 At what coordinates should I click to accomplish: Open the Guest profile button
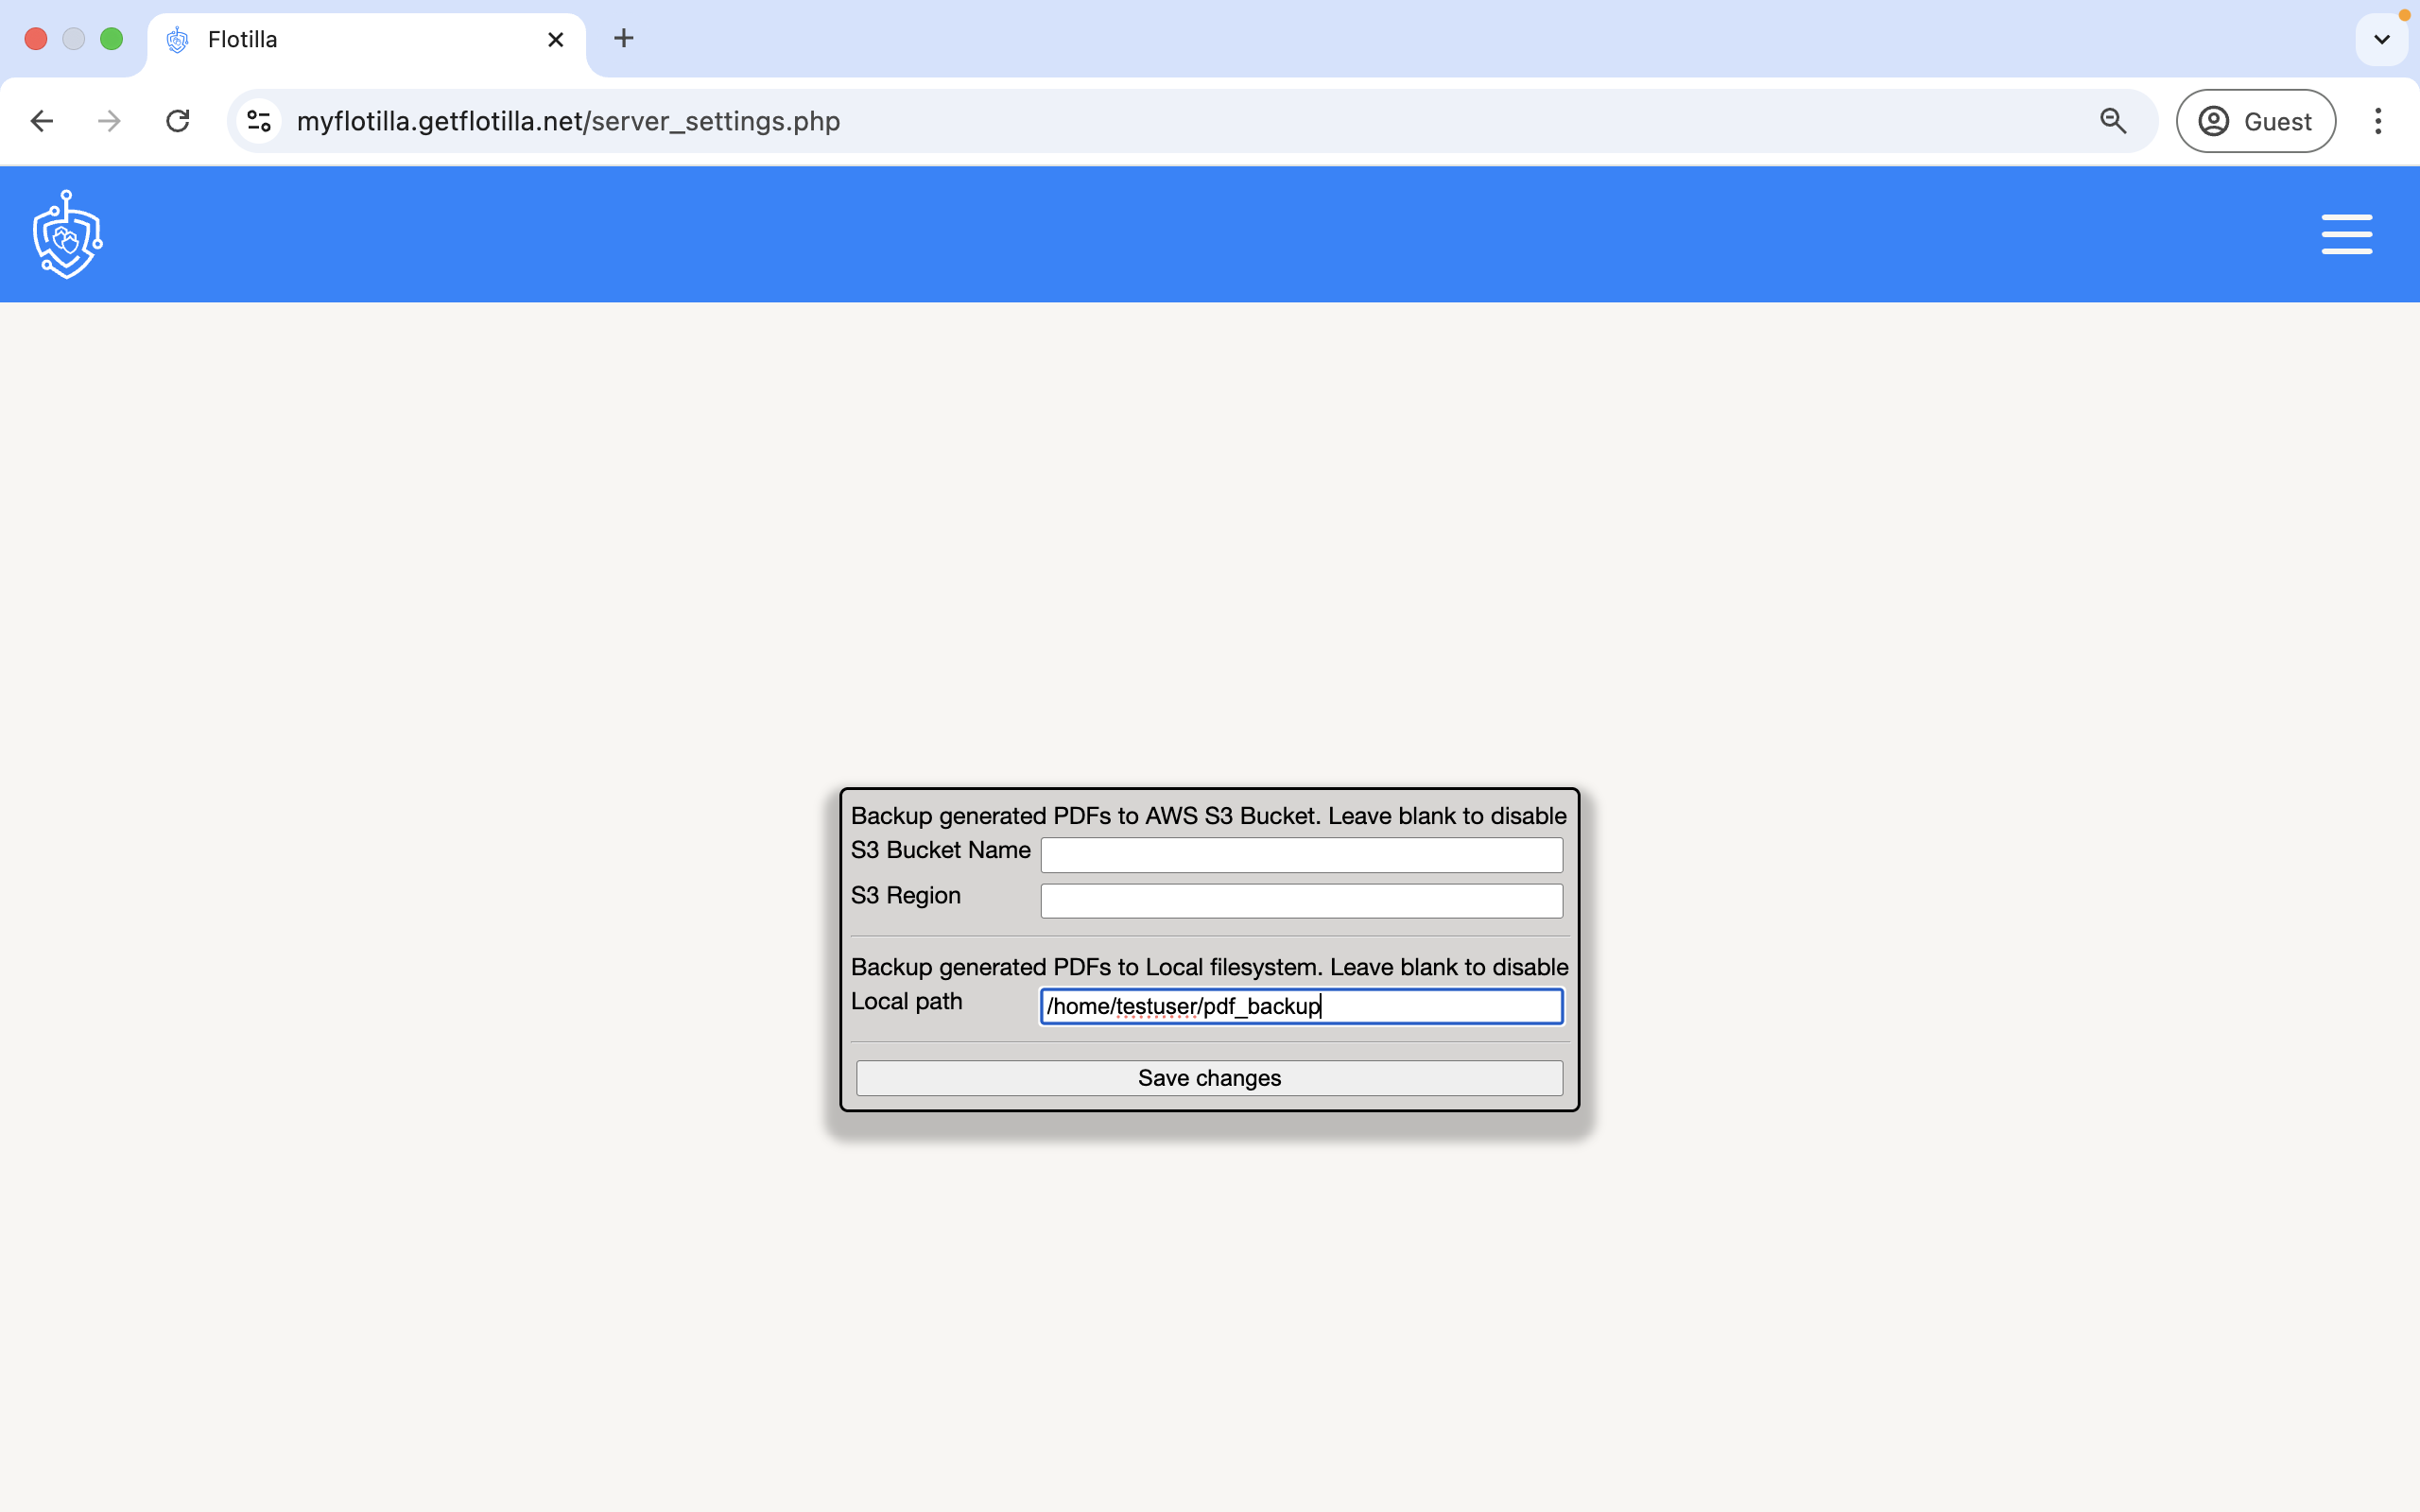(x=2255, y=121)
